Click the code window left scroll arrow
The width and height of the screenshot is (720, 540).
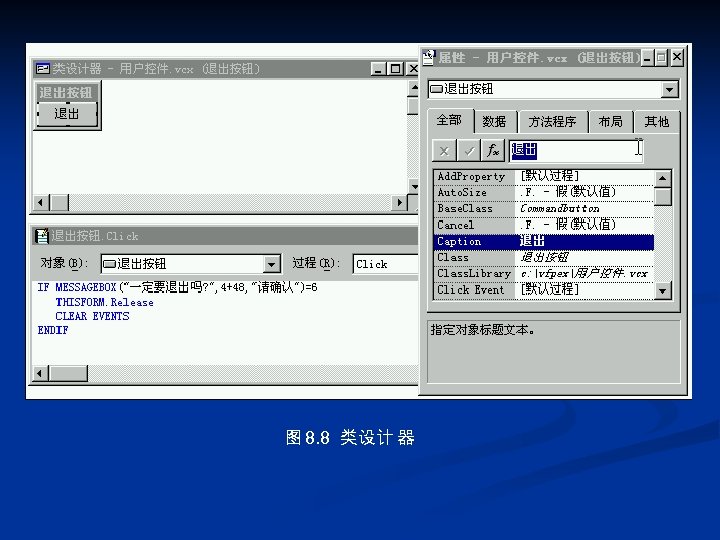[40, 373]
